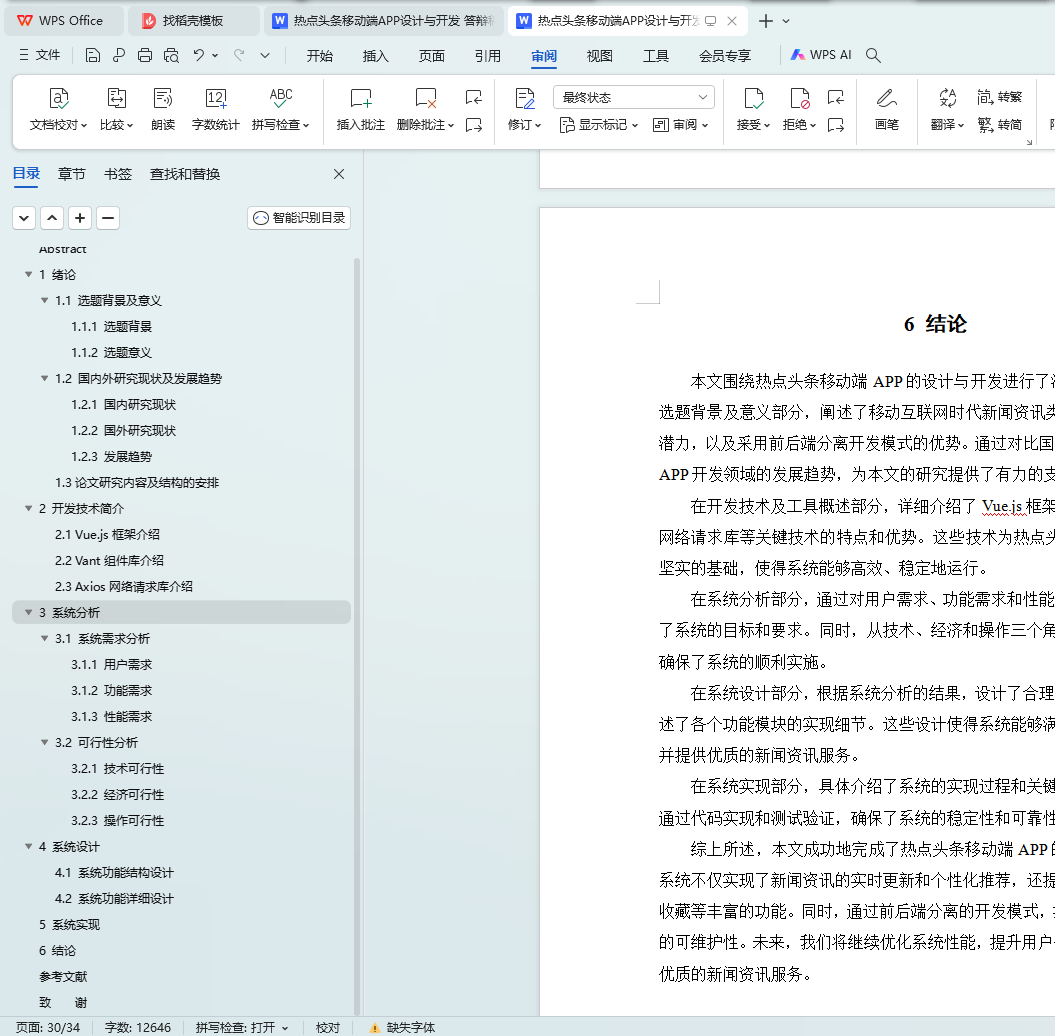Collapse the 2 开发技术简介 node
The width and height of the screenshot is (1055, 1036).
click(x=28, y=509)
